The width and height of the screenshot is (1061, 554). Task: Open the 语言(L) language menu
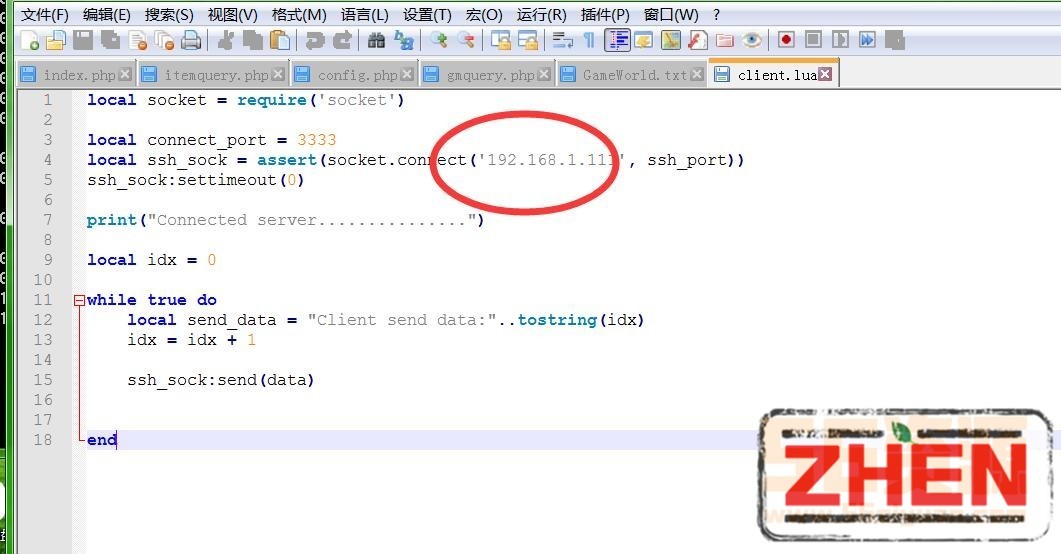coord(364,15)
